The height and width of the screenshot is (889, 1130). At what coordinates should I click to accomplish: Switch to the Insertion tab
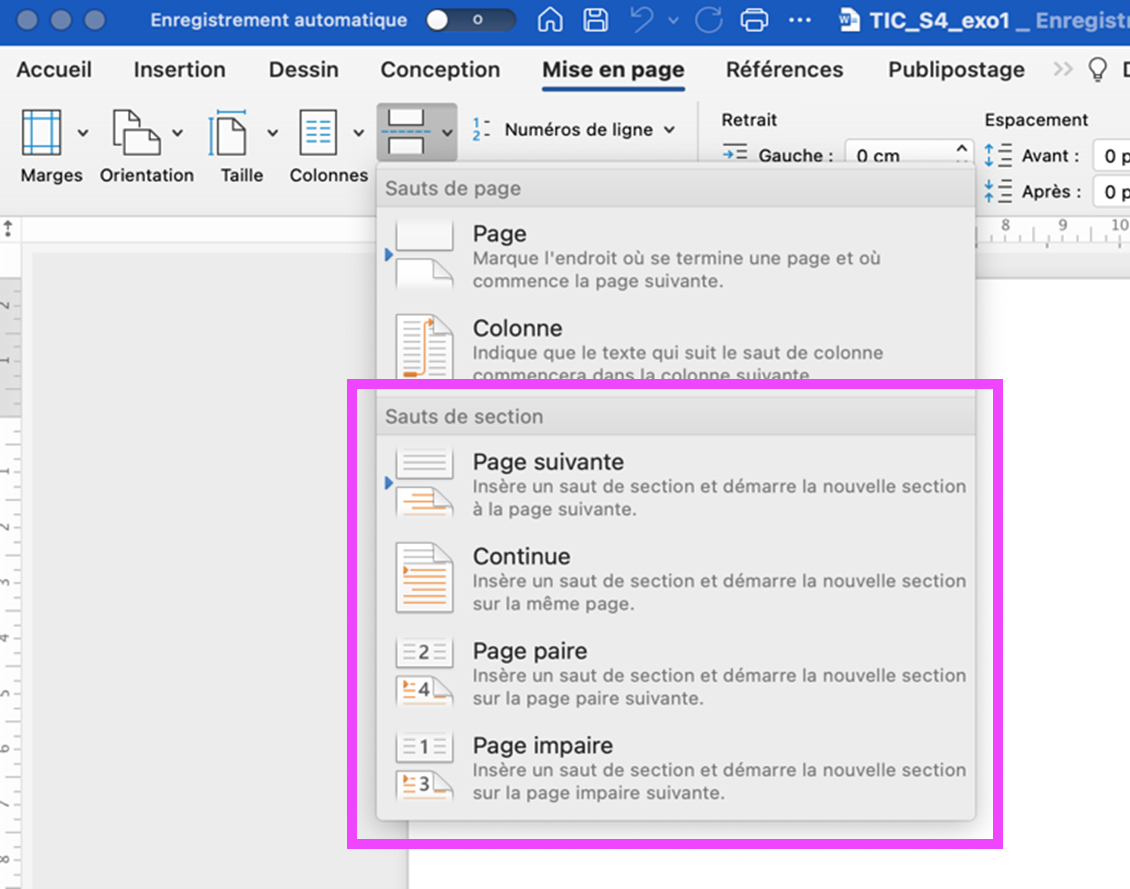click(x=179, y=69)
